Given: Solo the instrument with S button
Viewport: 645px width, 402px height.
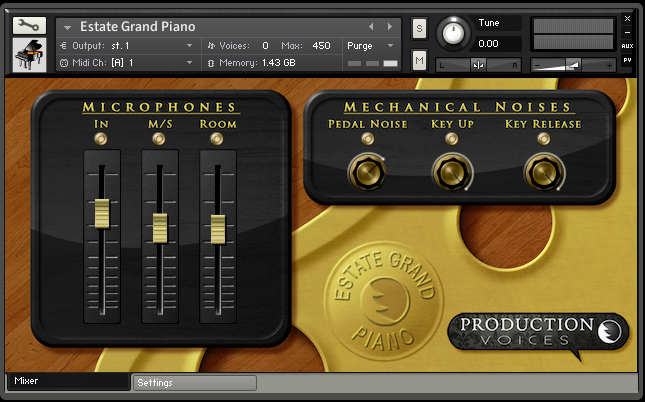Looking at the screenshot, I should click(x=419, y=28).
